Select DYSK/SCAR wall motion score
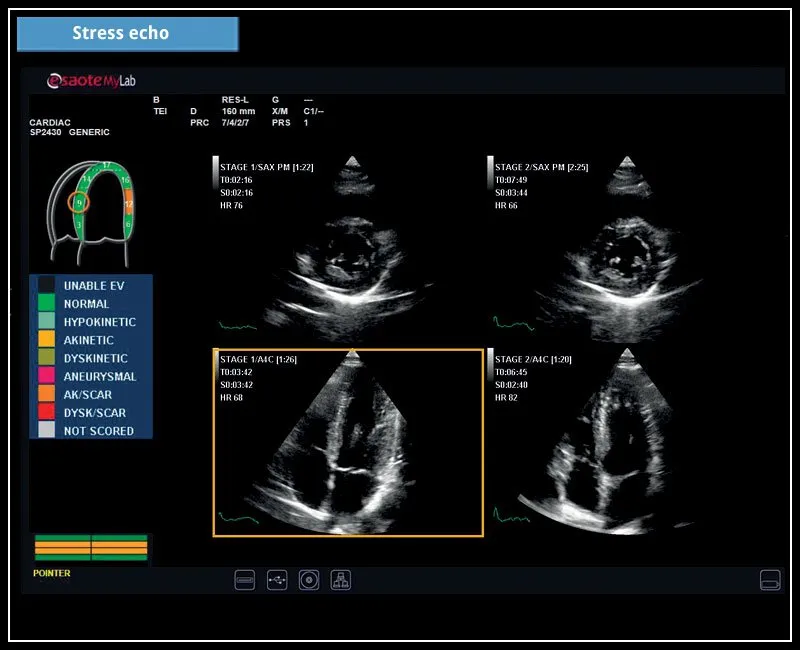Image resolution: width=800 pixels, height=650 pixels. click(94, 412)
